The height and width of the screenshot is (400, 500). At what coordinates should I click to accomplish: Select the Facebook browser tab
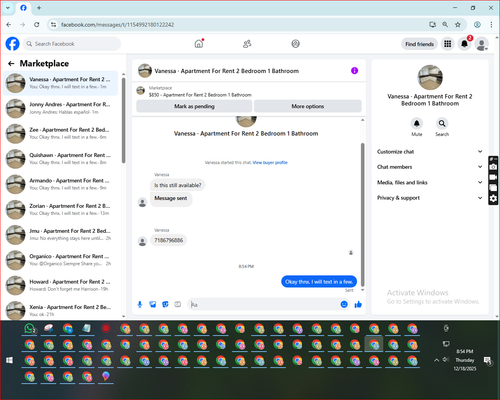pos(23,8)
